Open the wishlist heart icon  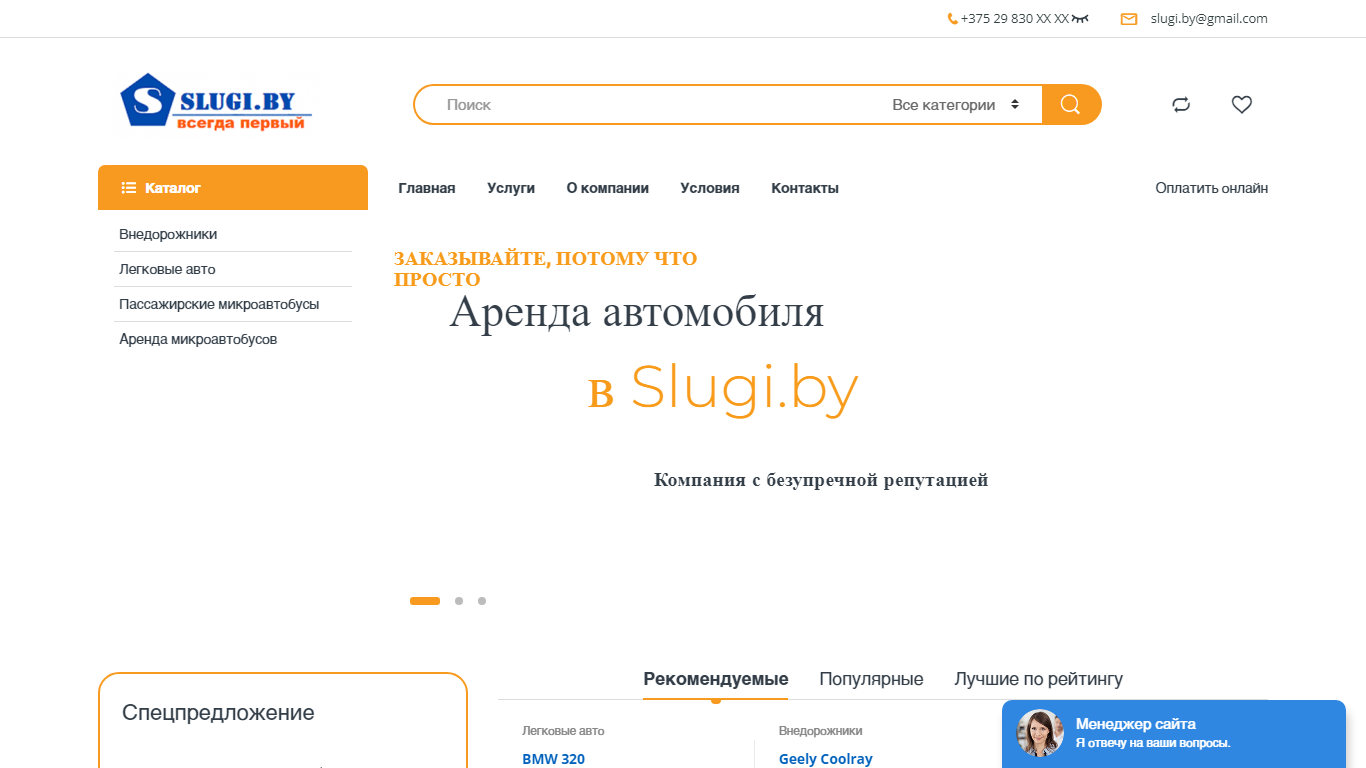1242,105
